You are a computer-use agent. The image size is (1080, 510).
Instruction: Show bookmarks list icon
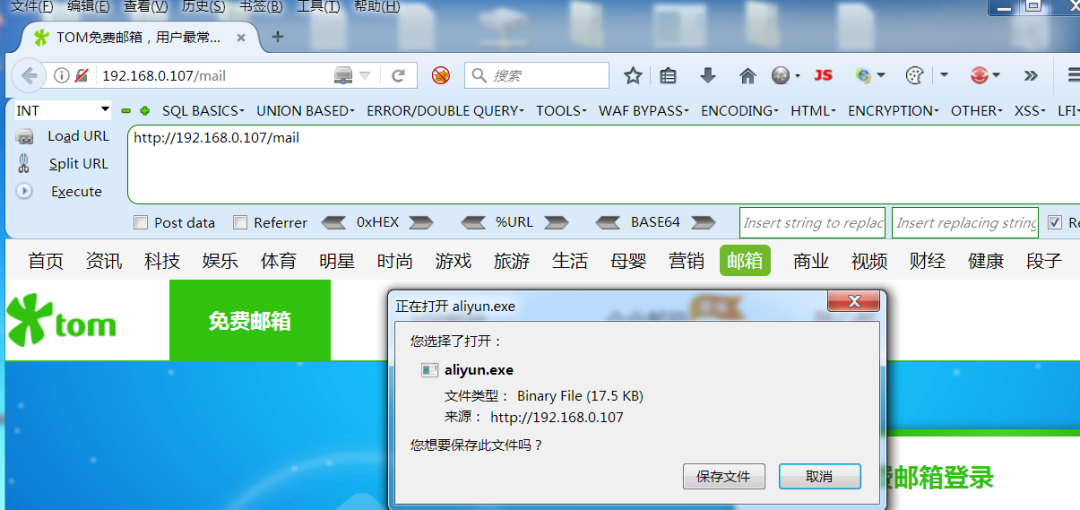[667, 76]
